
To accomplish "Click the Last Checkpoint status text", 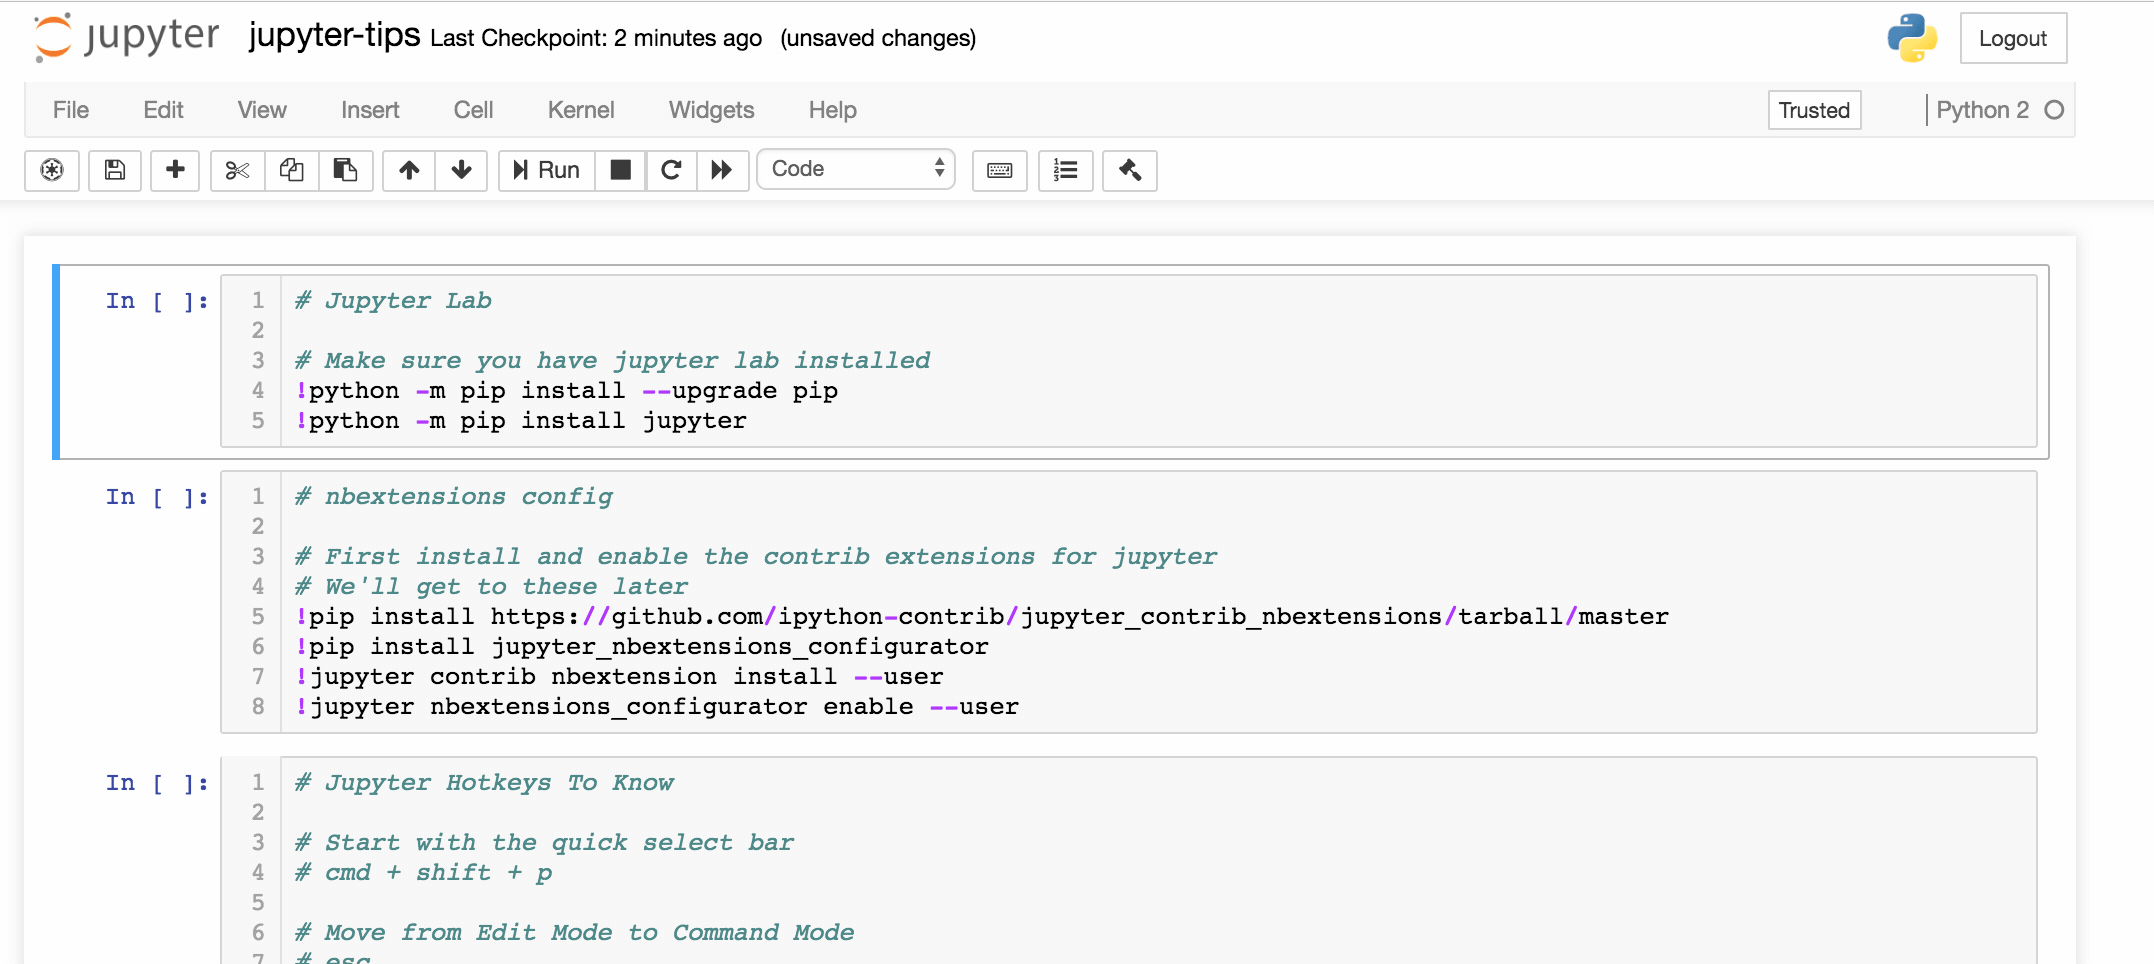I will pyautogui.click(x=596, y=38).
